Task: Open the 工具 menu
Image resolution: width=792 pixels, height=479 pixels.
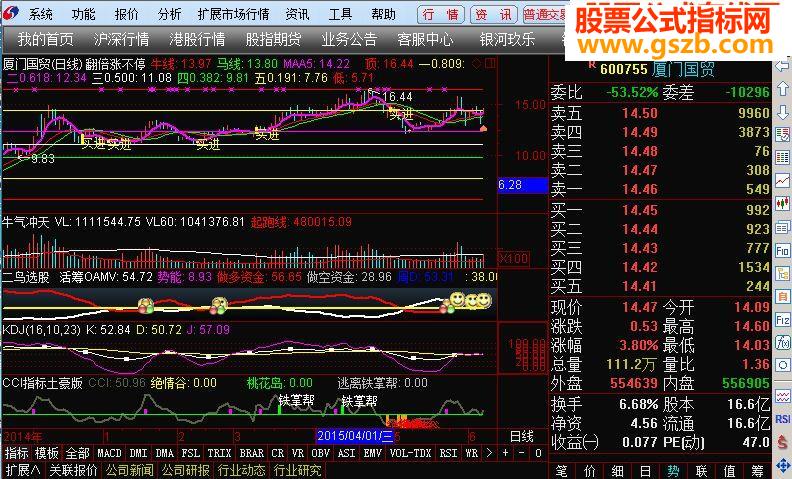Action: pos(340,14)
